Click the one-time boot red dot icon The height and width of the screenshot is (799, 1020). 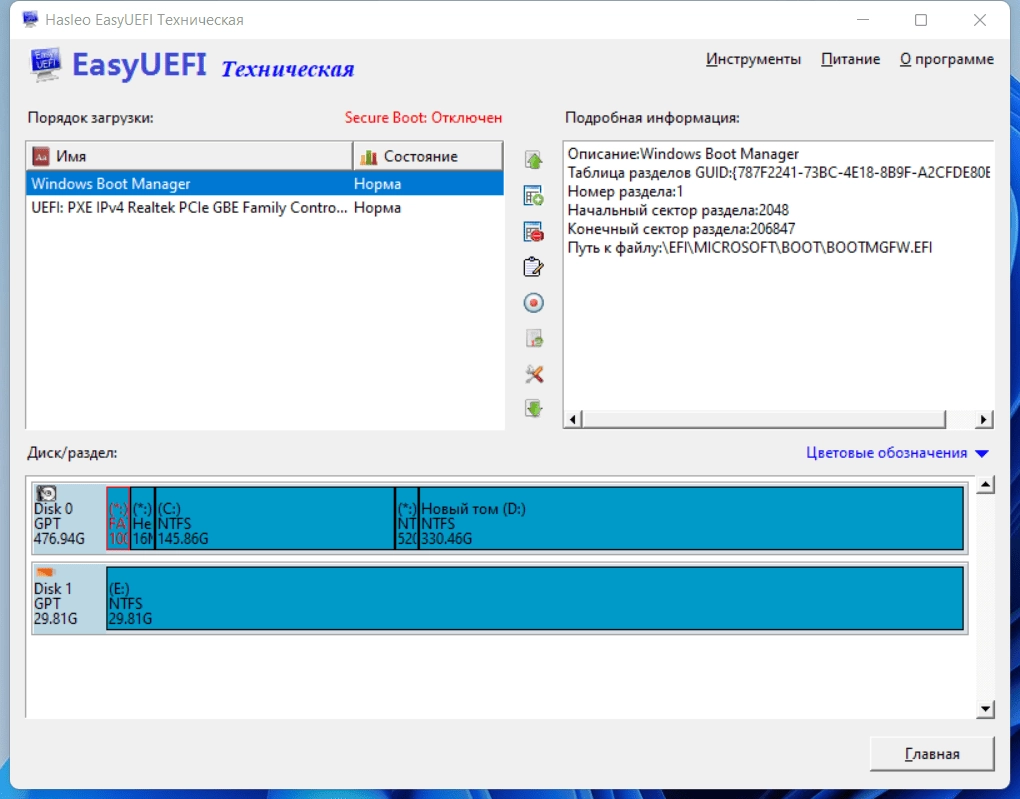tap(533, 303)
